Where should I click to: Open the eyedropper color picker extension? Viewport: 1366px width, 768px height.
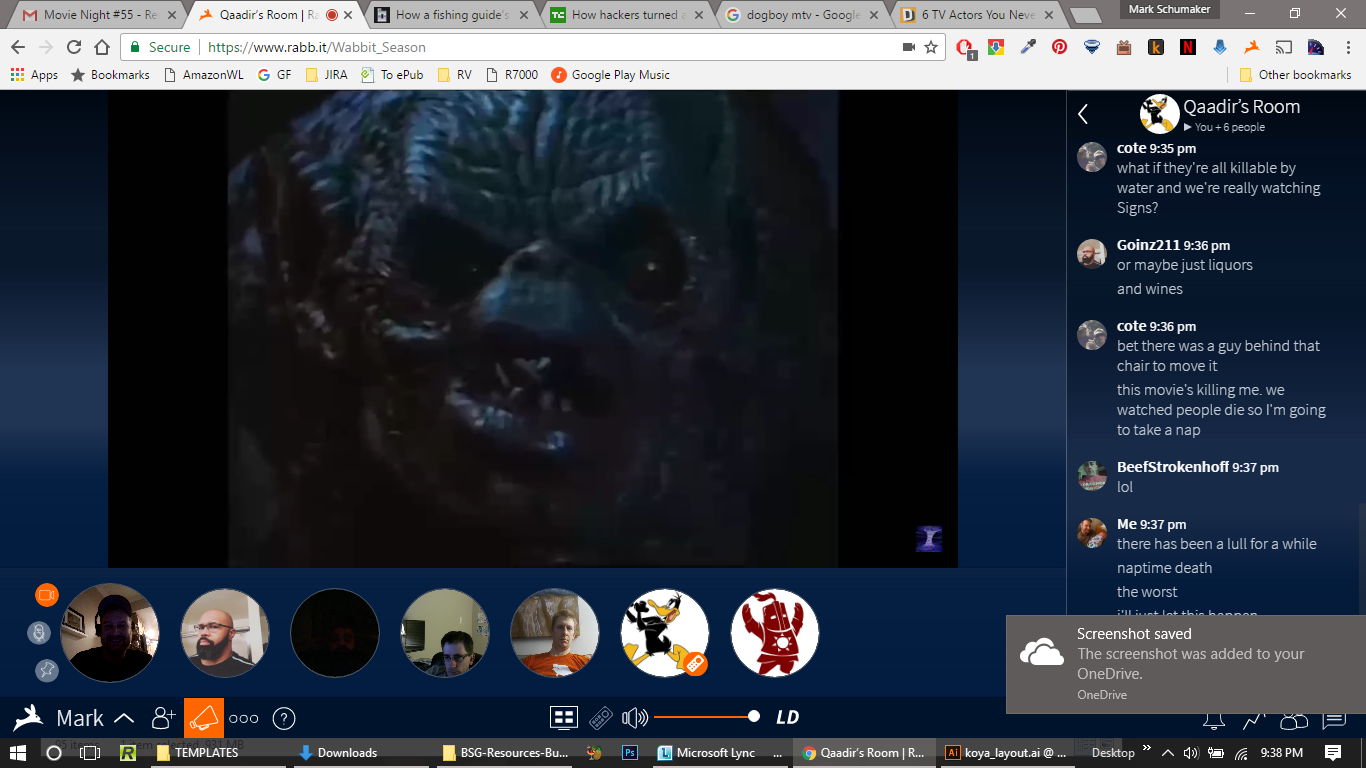coord(1027,47)
